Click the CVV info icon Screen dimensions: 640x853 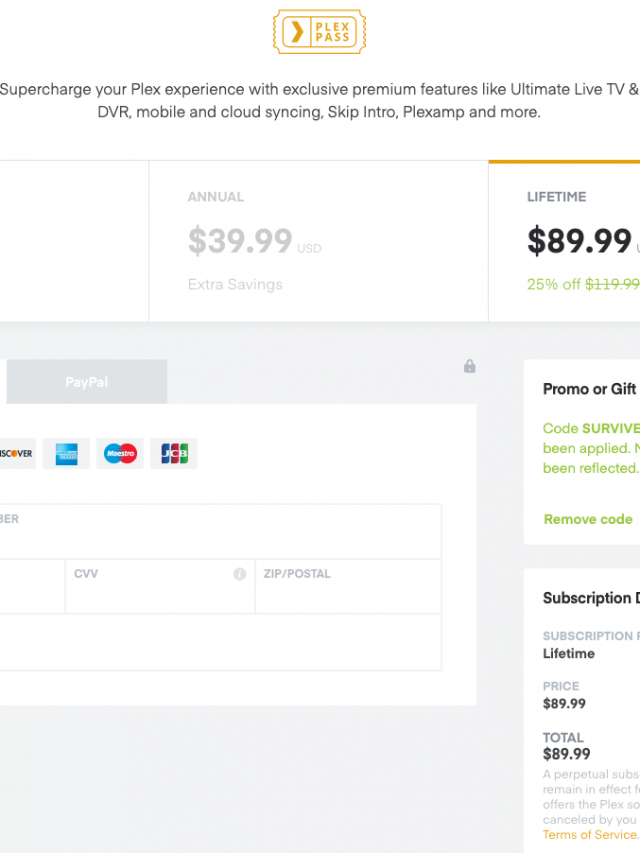click(x=240, y=574)
